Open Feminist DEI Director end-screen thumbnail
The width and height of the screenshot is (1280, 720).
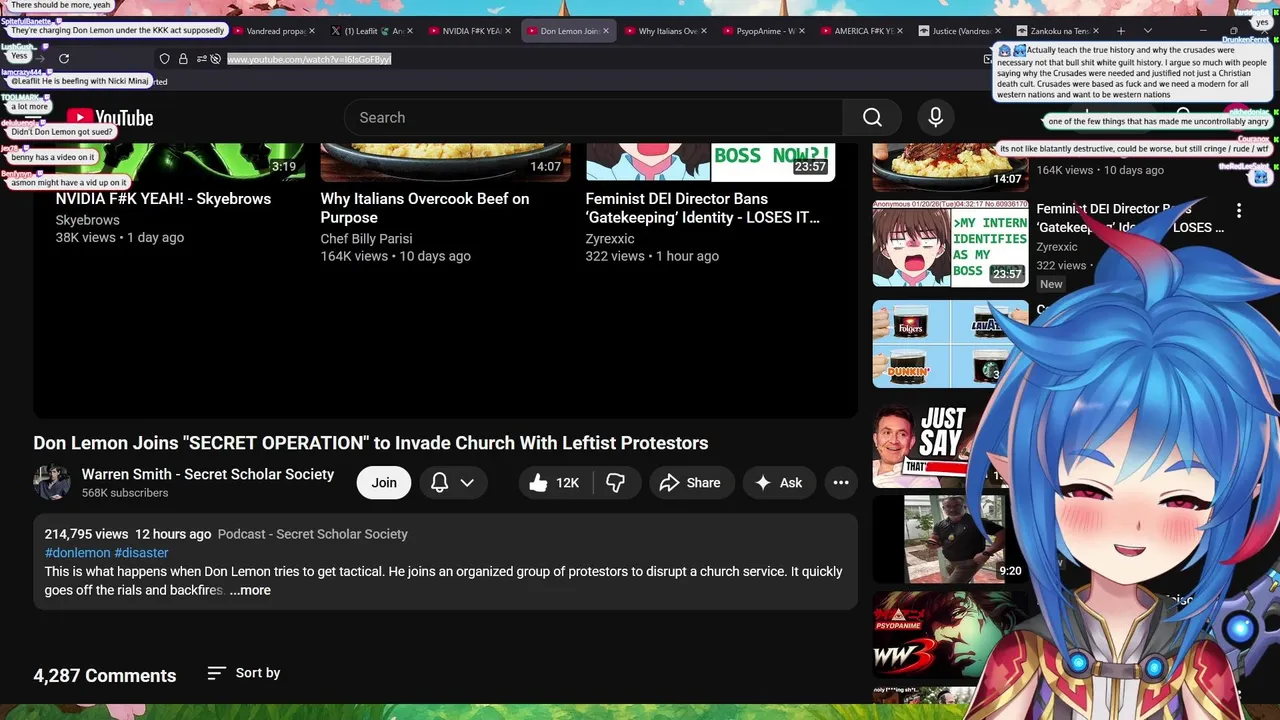tap(710, 162)
